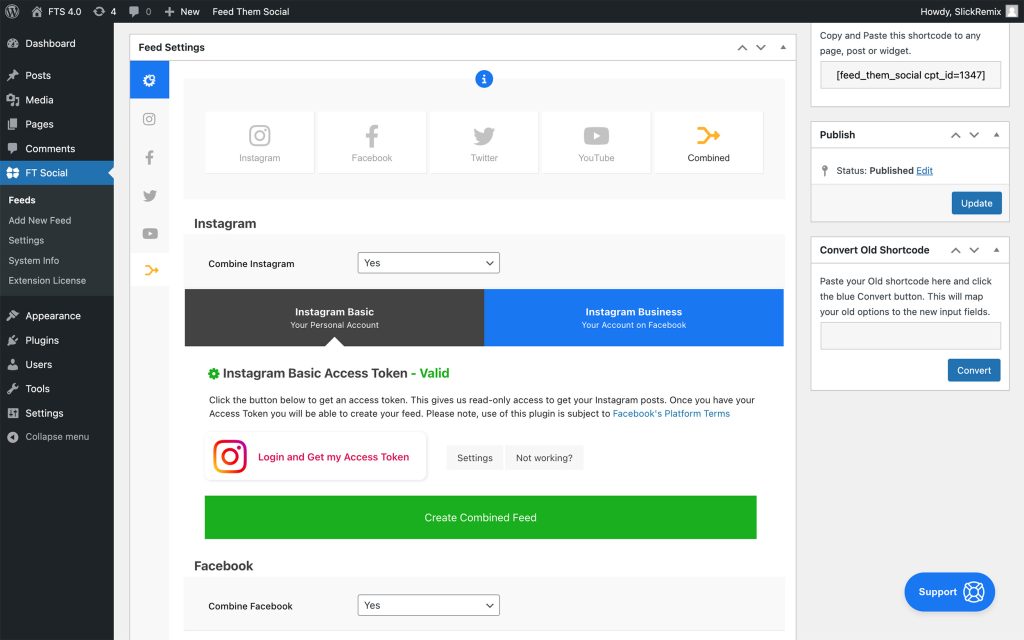Switch to Combined vertical tab icon

[150, 270]
